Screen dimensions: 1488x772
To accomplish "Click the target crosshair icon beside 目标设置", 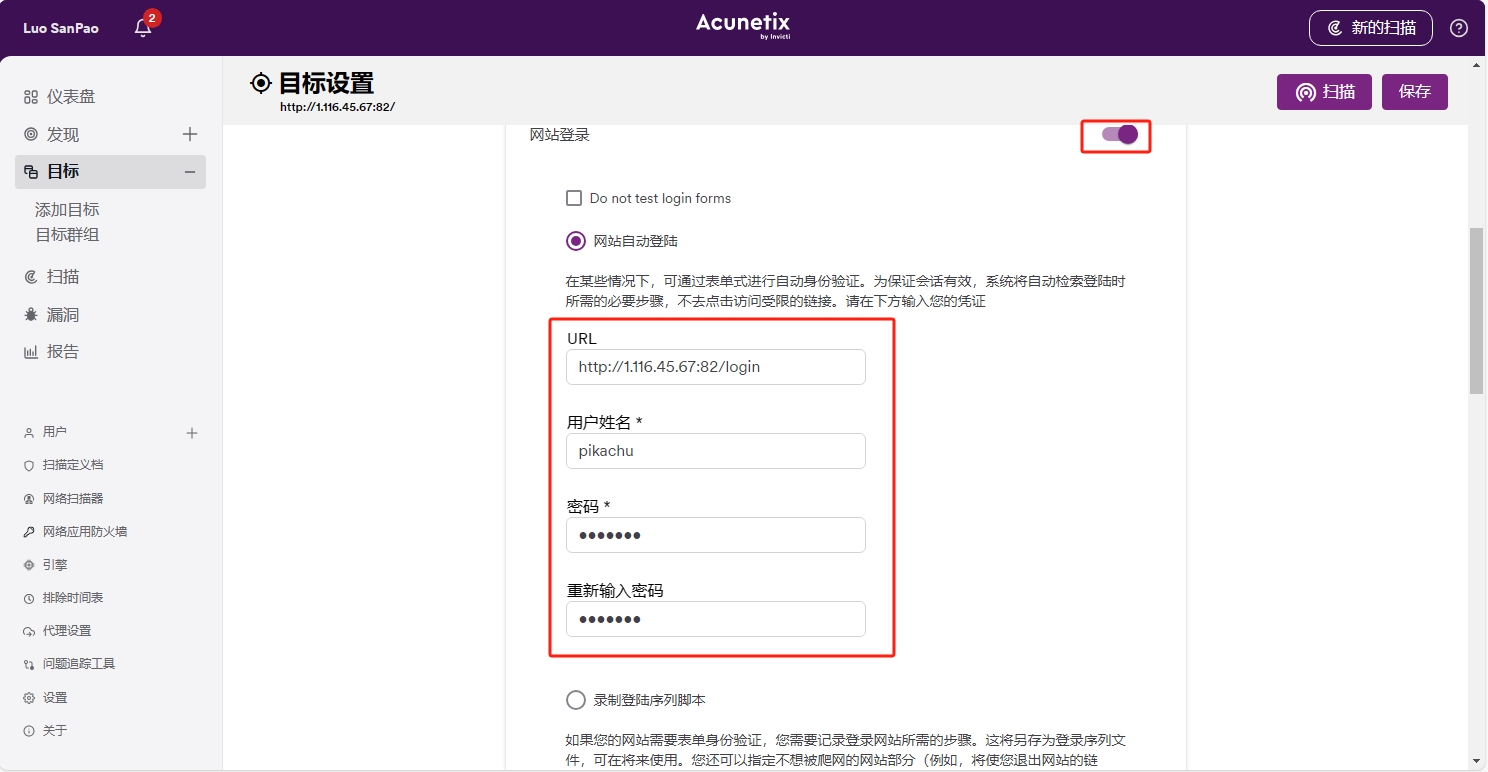I will coord(261,83).
